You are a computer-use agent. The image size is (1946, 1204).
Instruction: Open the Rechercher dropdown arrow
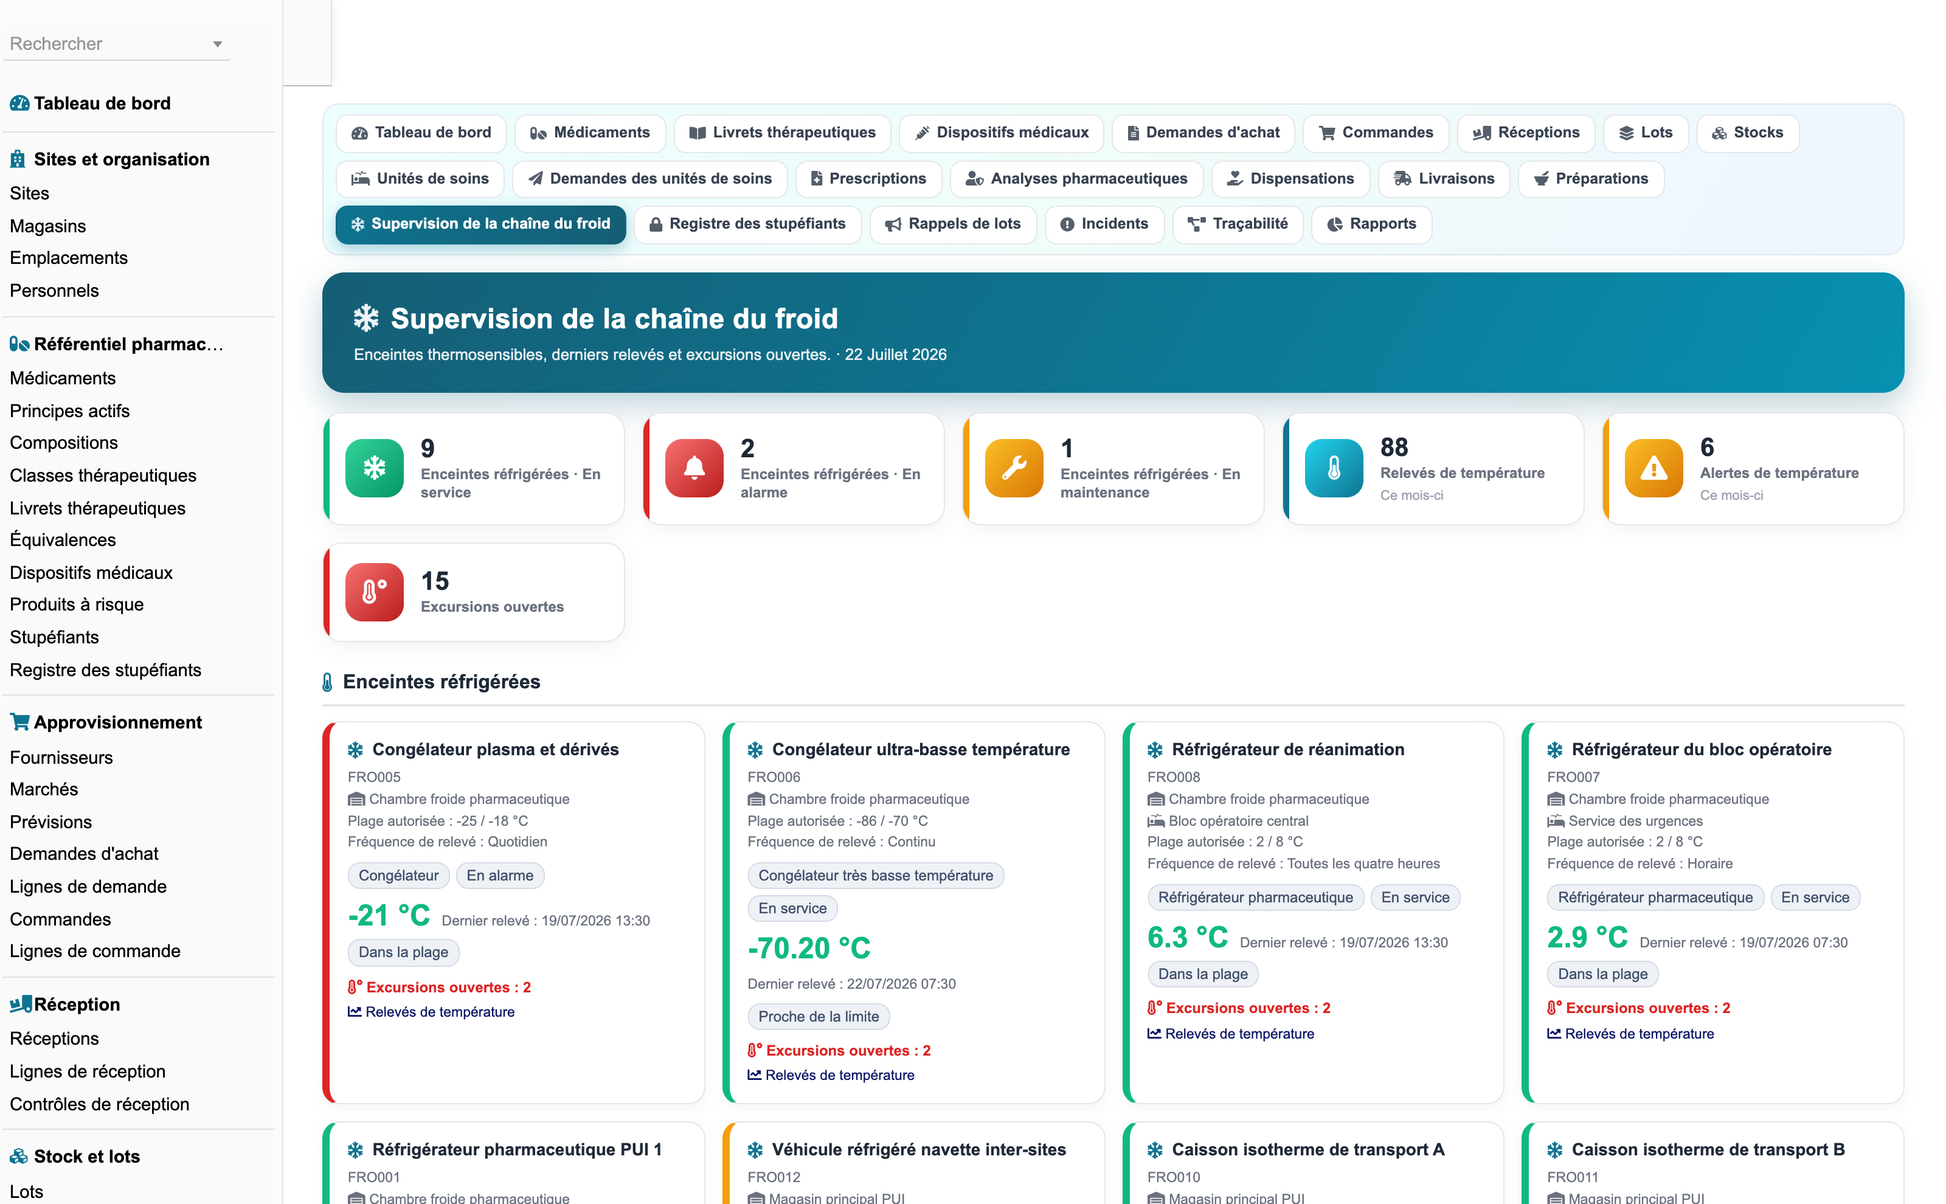tap(217, 44)
